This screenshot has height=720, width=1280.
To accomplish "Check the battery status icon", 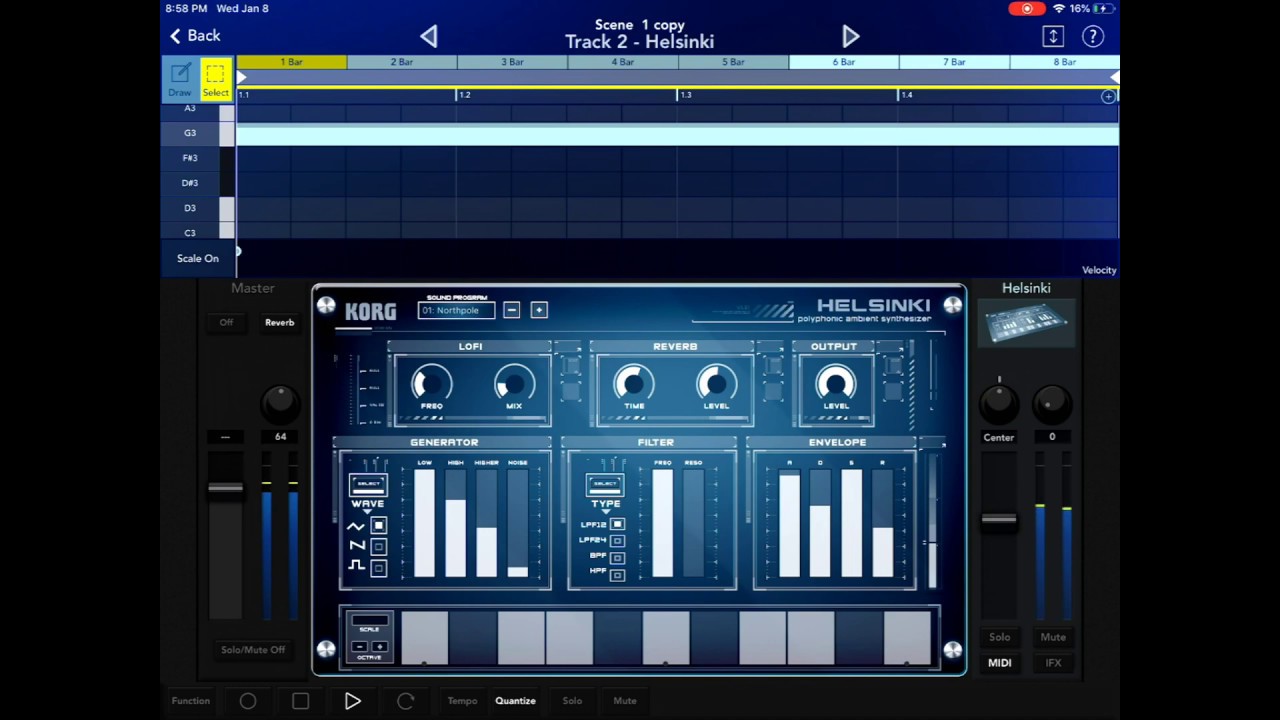I will click(1104, 8).
